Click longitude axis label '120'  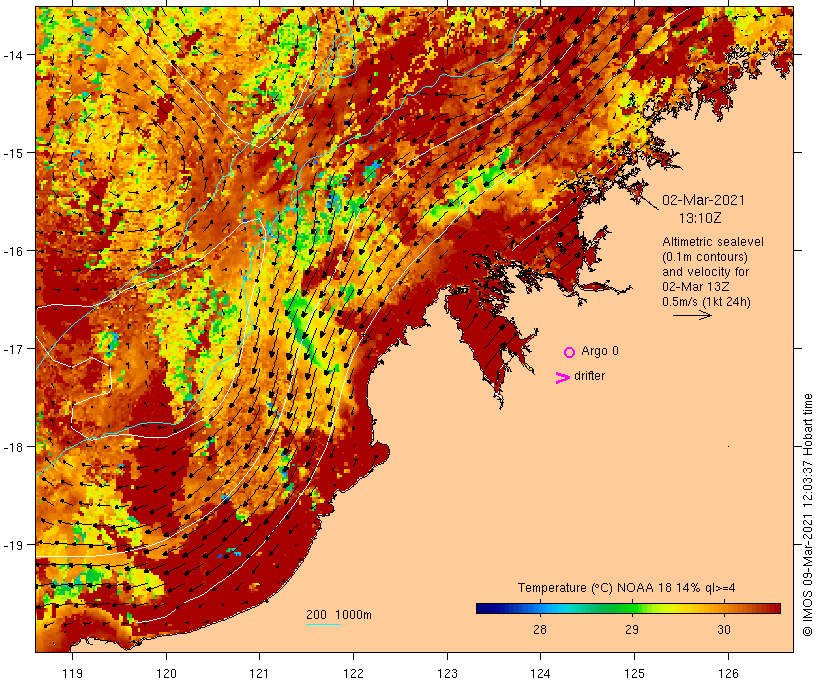click(x=166, y=673)
